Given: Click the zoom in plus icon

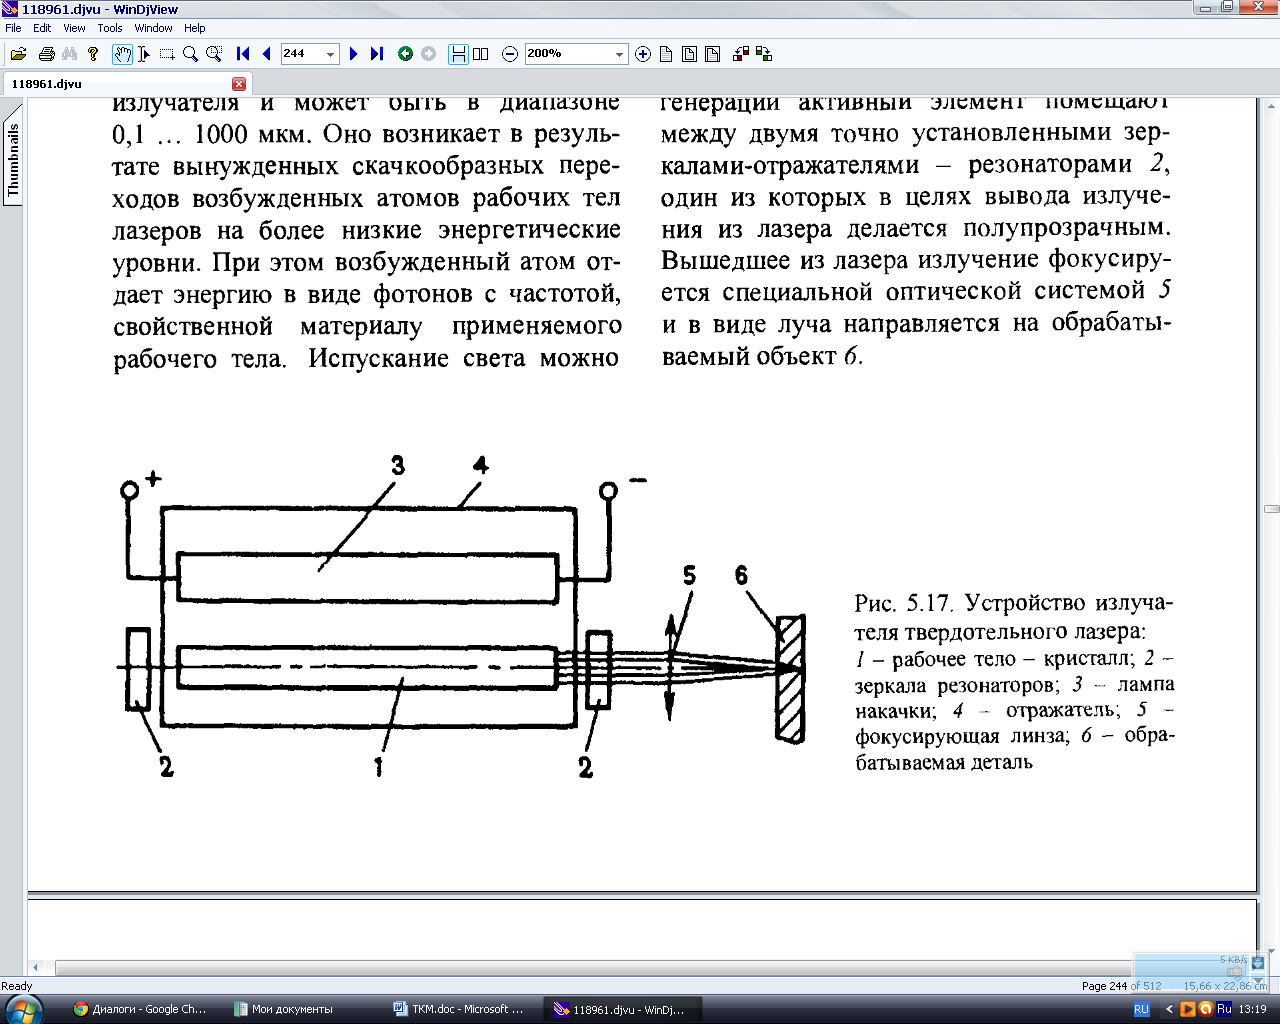Looking at the screenshot, I should pyautogui.click(x=643, y=54).
